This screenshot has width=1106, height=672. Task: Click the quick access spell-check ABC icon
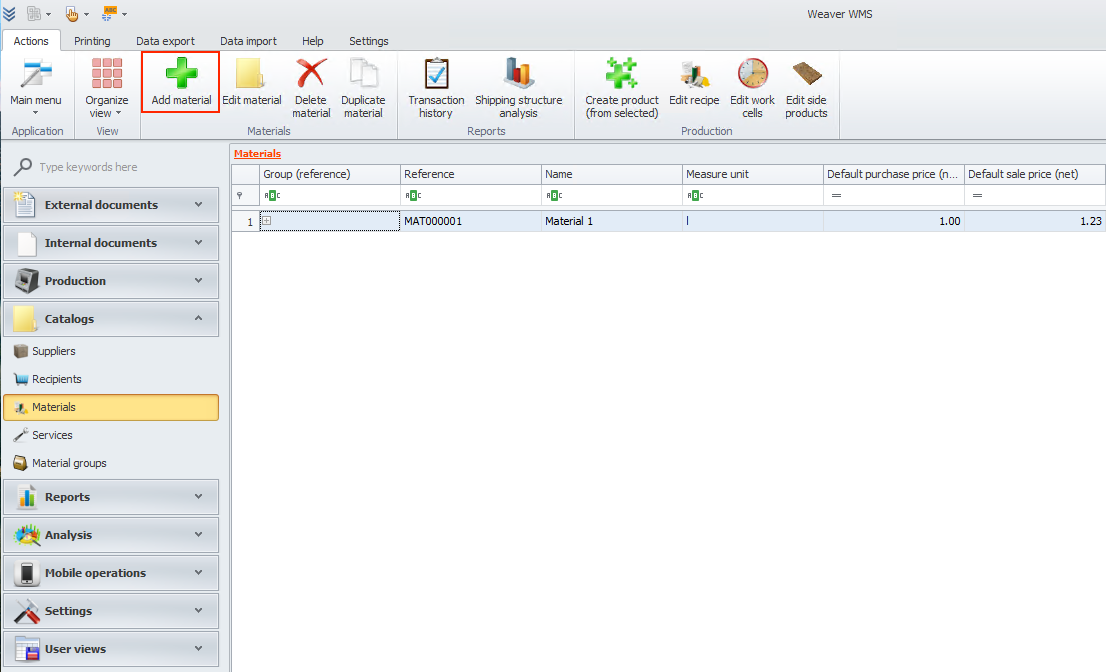pos(109,13)
